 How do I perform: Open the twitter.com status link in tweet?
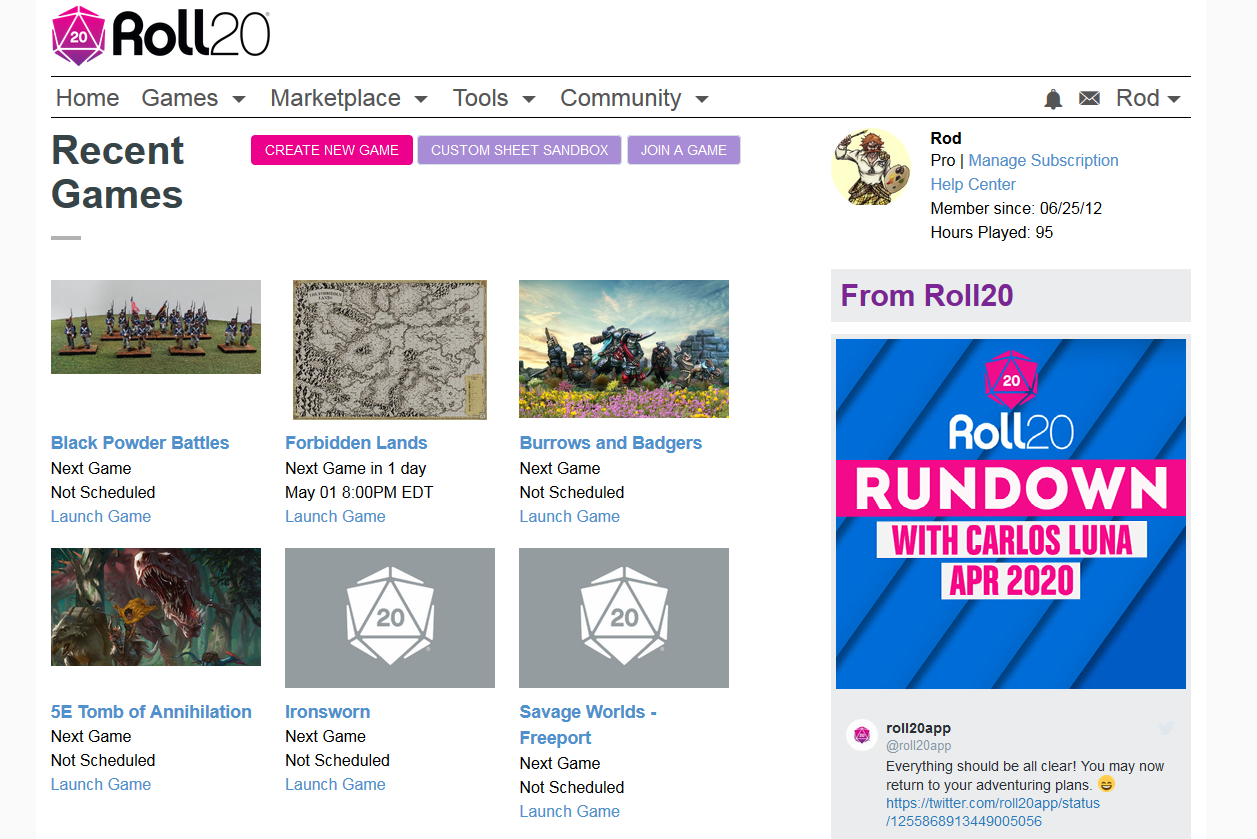click(x=993, y=812)
